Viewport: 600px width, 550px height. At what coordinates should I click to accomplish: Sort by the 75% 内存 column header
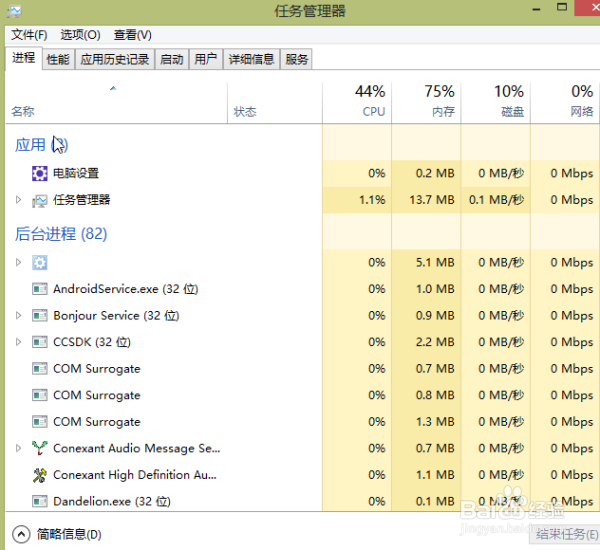(x=426, y=103)
